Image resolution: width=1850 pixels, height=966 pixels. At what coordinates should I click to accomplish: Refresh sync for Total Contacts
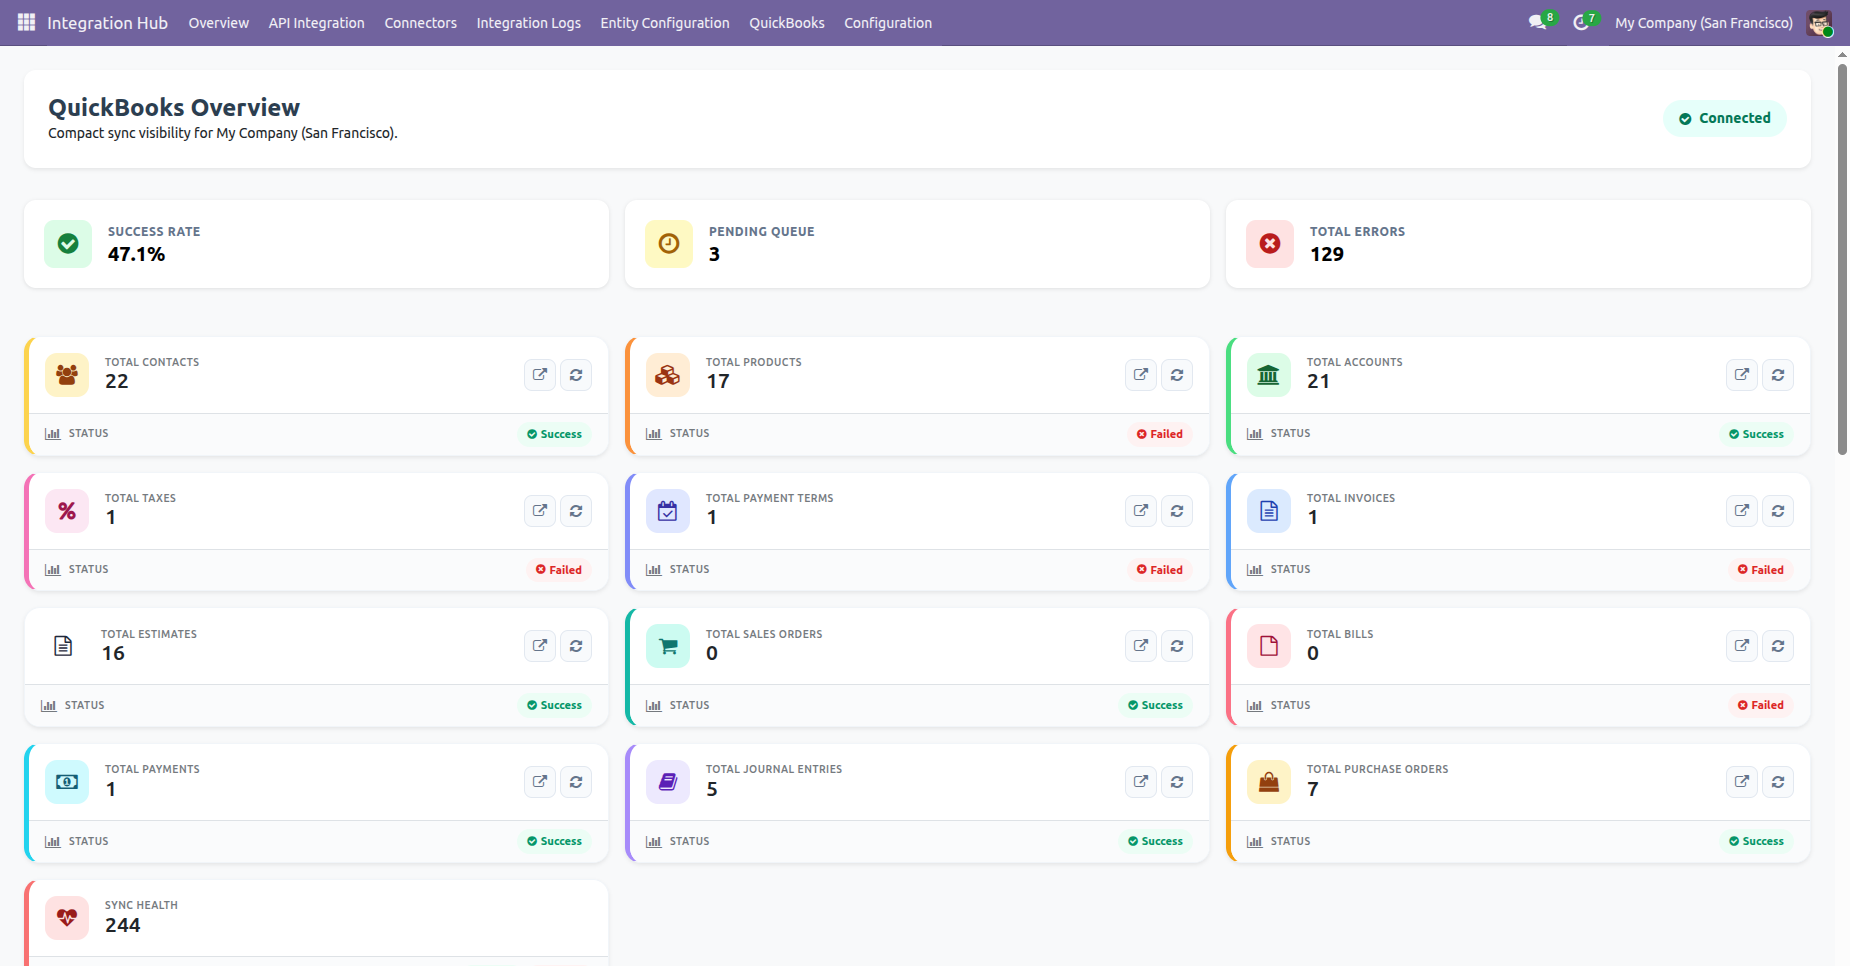click(576, 375)
